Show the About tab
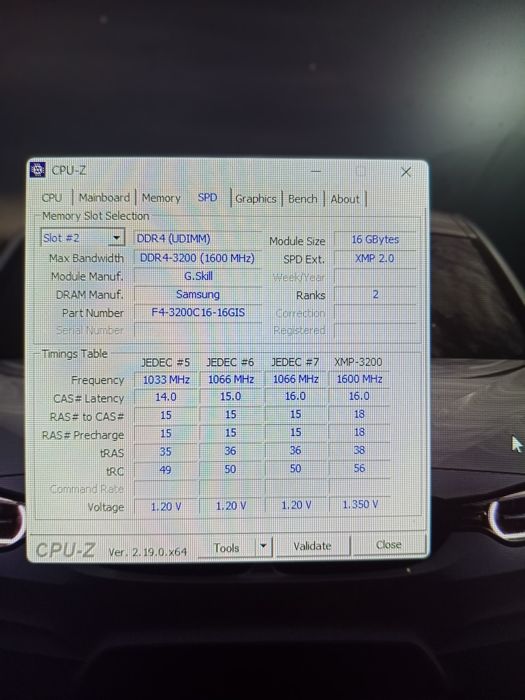 click(x=345, y=199)
